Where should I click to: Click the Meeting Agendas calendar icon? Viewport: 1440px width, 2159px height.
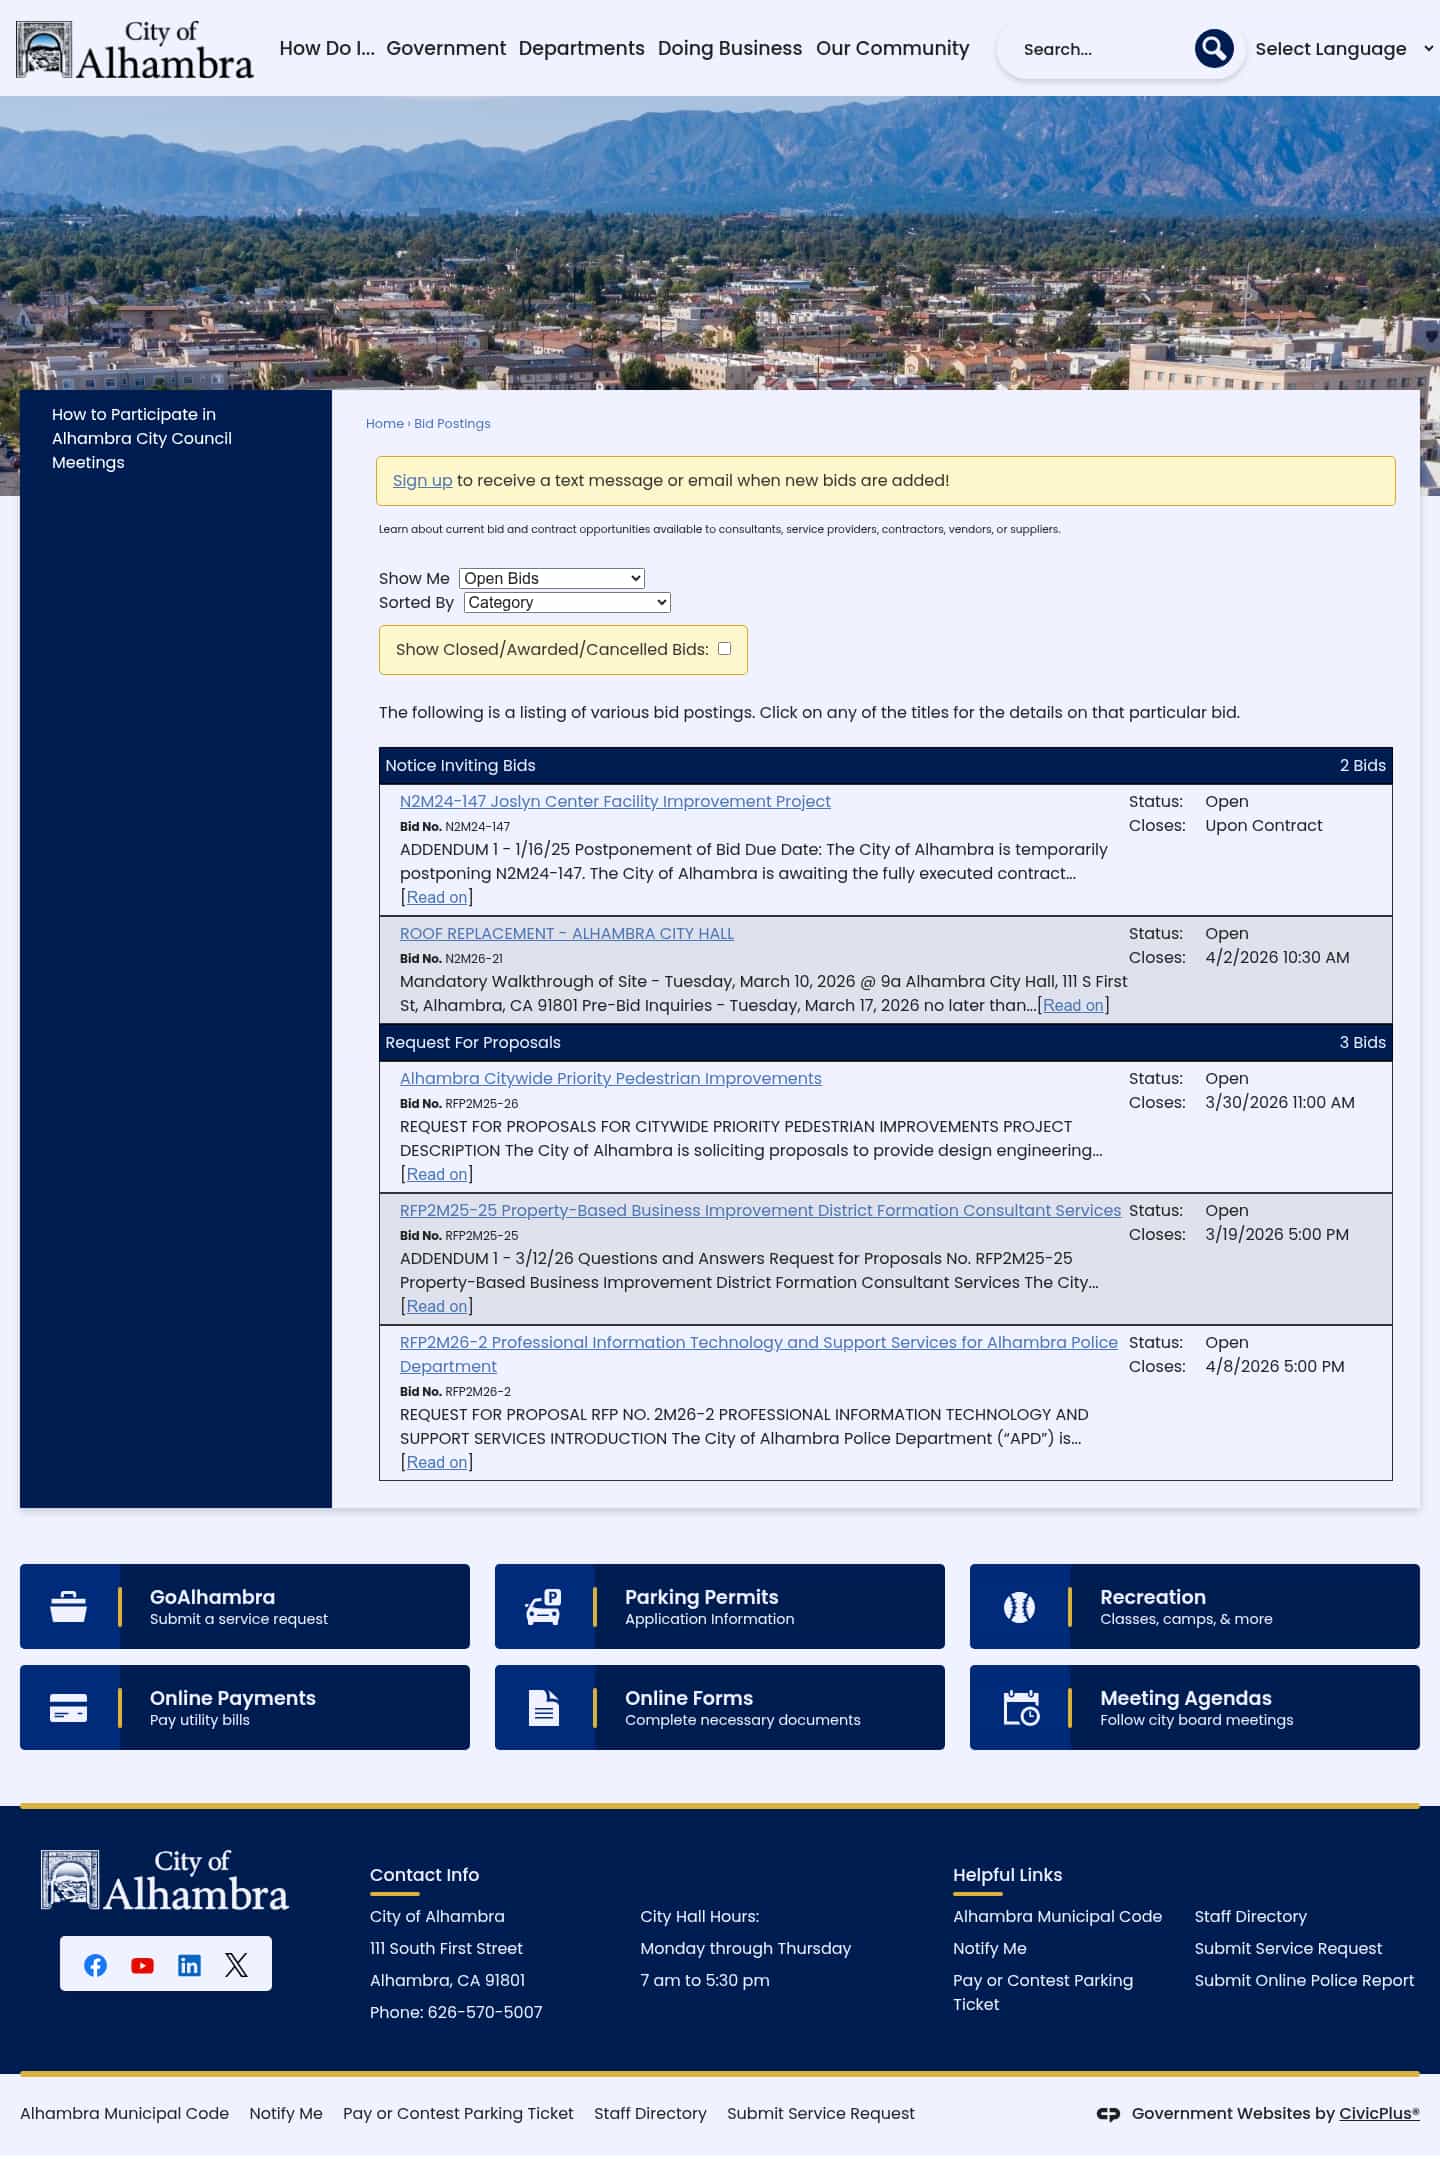pyautogui.click(x=1020, y=1707)
